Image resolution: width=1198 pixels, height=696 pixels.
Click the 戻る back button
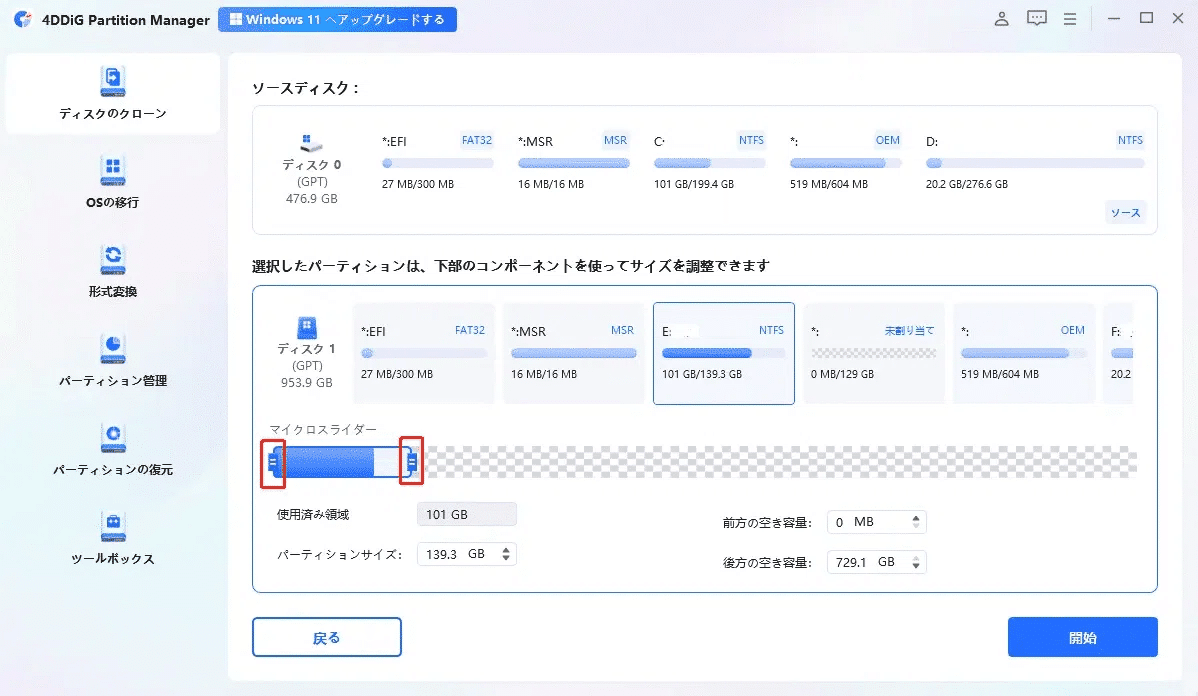pos(326,637)
